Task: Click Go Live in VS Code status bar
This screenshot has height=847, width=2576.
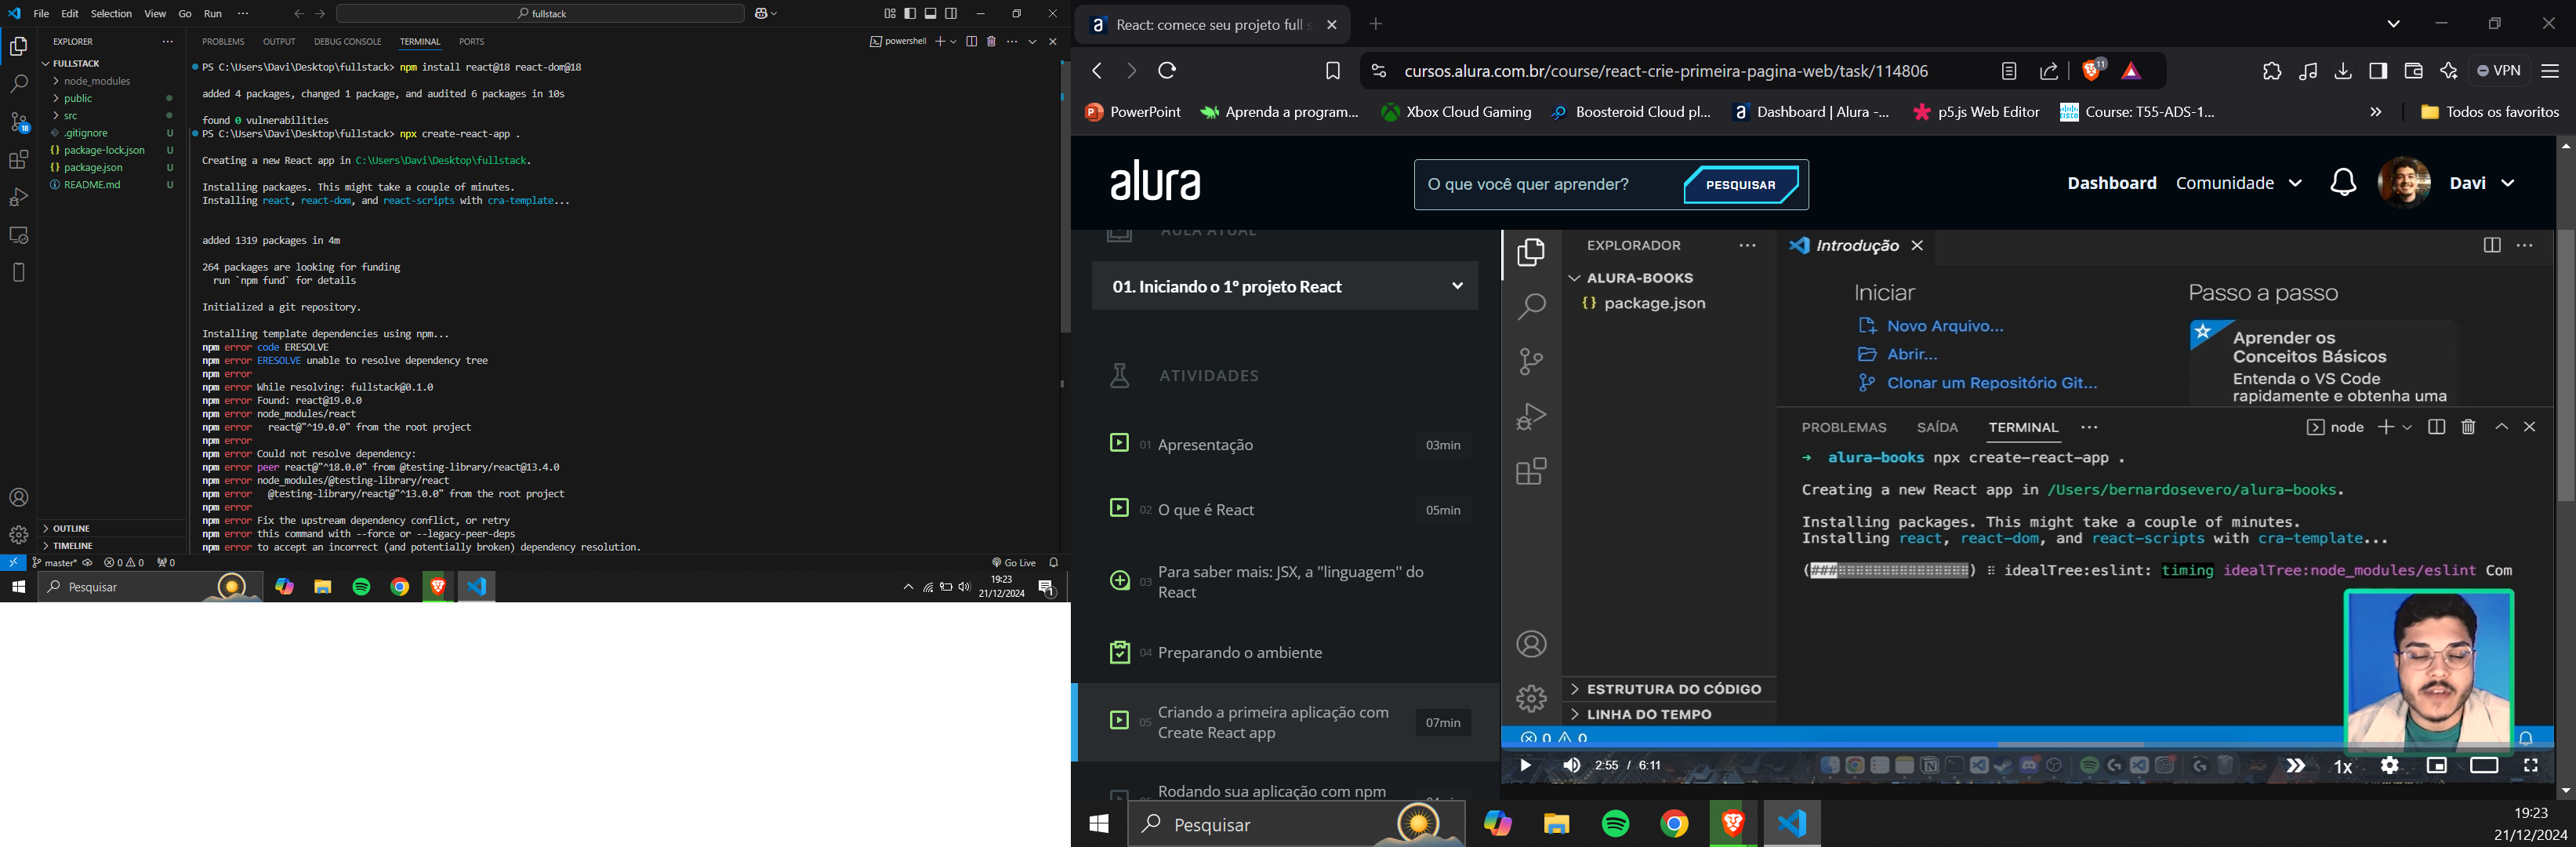Action: [1014, 563]
